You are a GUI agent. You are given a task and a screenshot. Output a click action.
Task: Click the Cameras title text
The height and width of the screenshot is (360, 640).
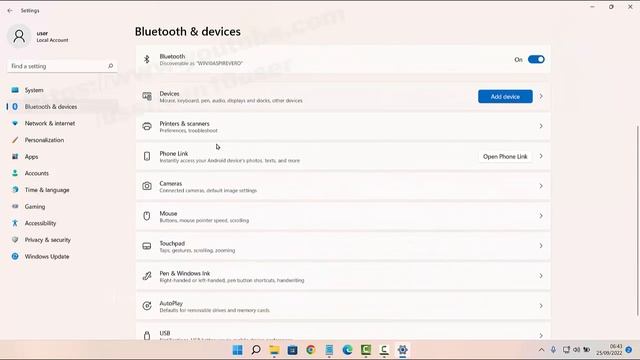[x=171, y=183]
